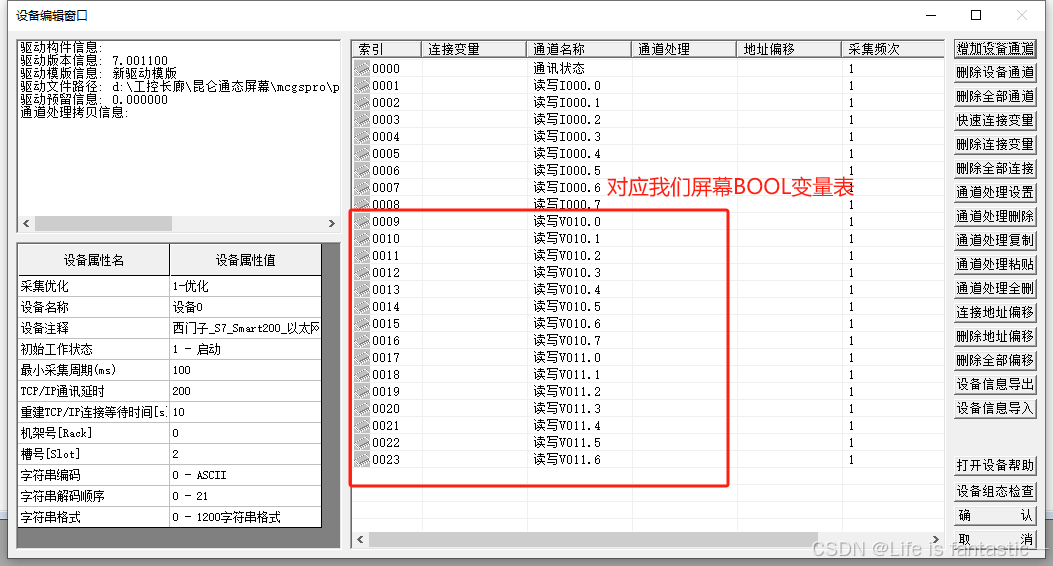Click 连接地址偏移 button
This screenshot has height=566, width=1053.
(995, 312)
